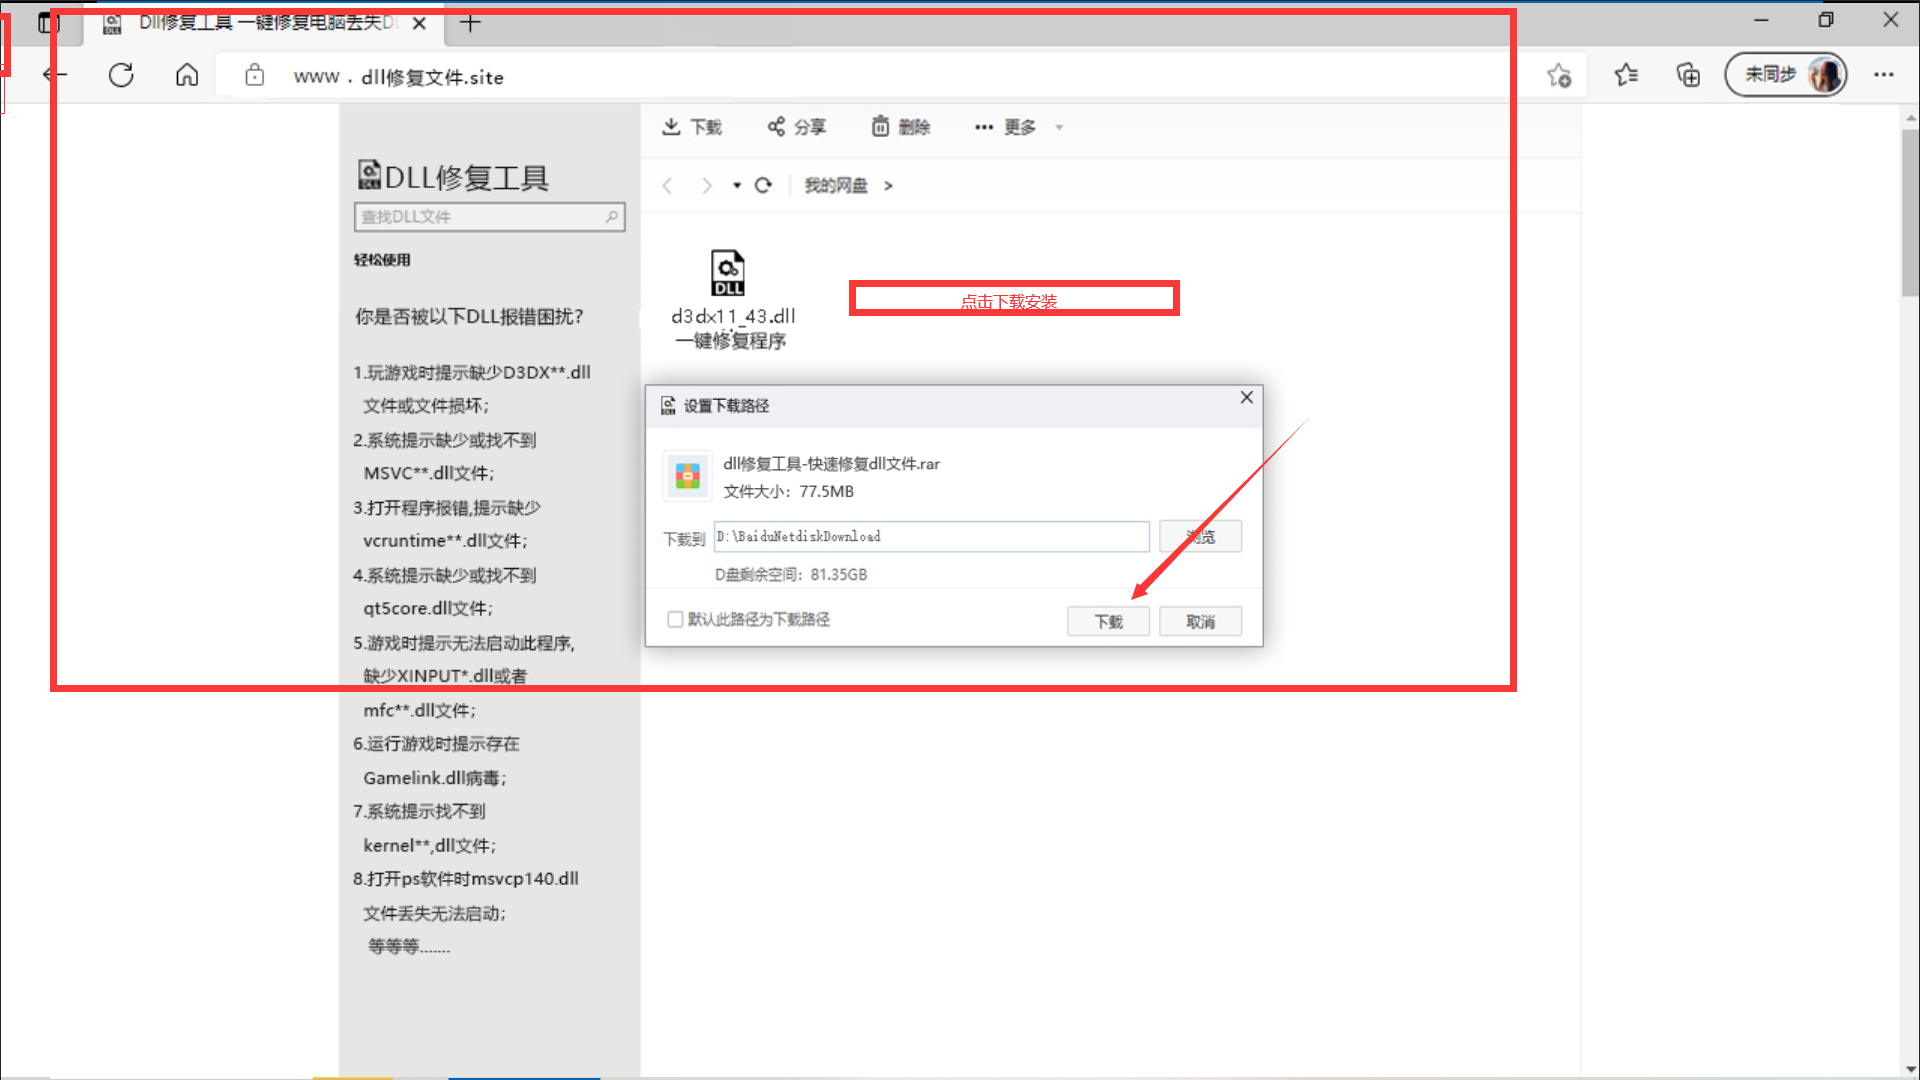The image size is (1920, 1080).
Task: Click the d3dx11_43.dll file icon
Action: [x=728, y=273]
